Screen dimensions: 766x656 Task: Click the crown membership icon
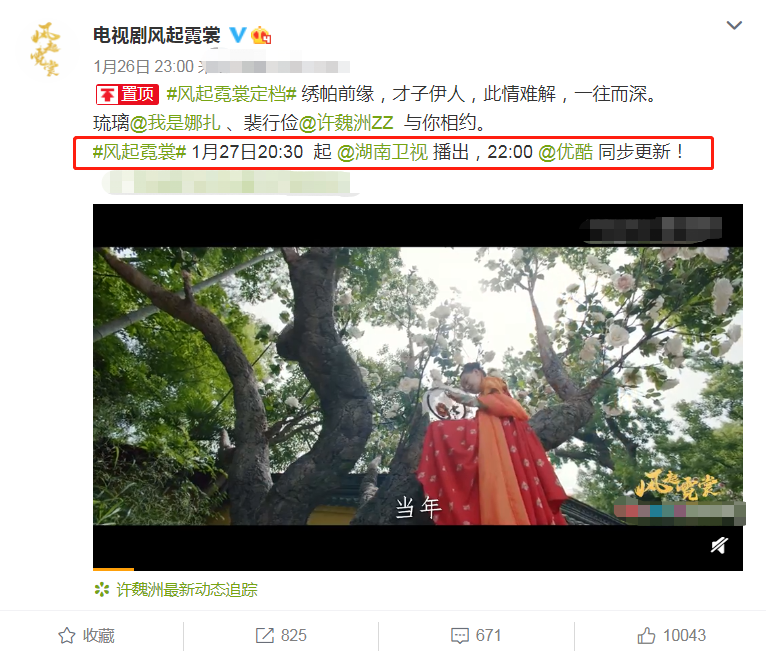(x=261, y=36)
